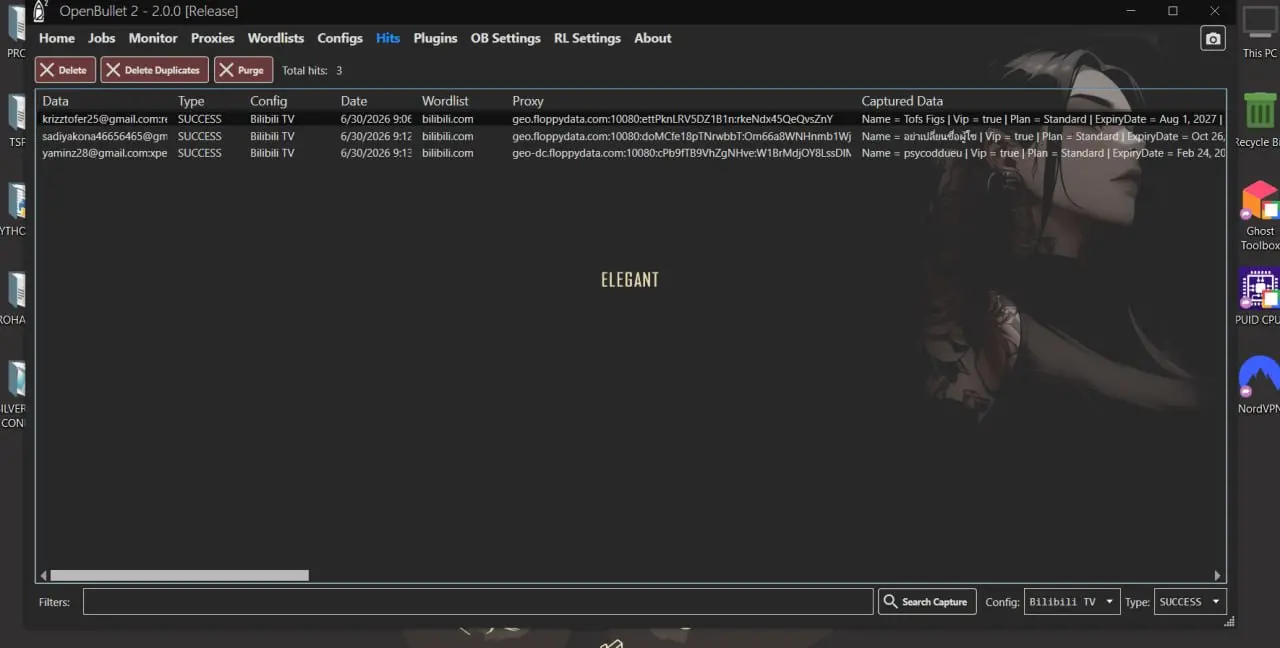1280x648 pixels.
Task: Open the Configs section
Action: [x=340, y=38]
